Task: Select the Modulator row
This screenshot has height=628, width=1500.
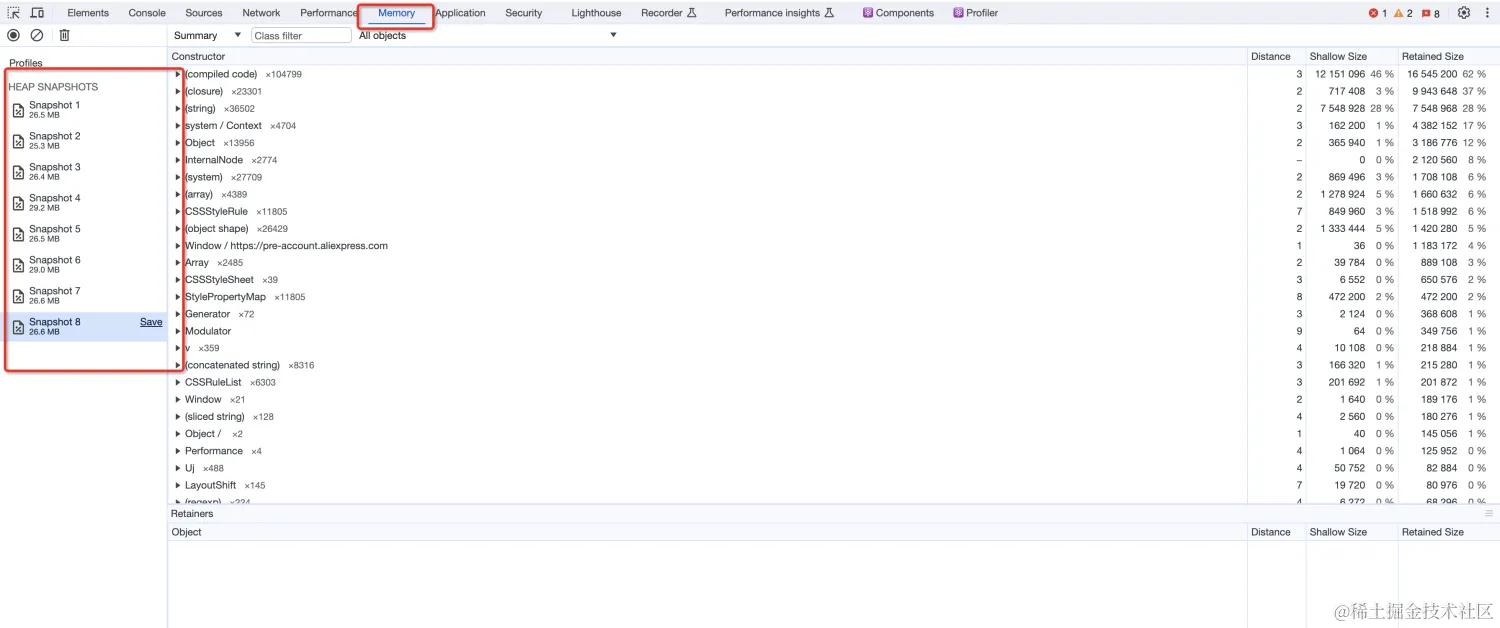Action: pos(833,331)
